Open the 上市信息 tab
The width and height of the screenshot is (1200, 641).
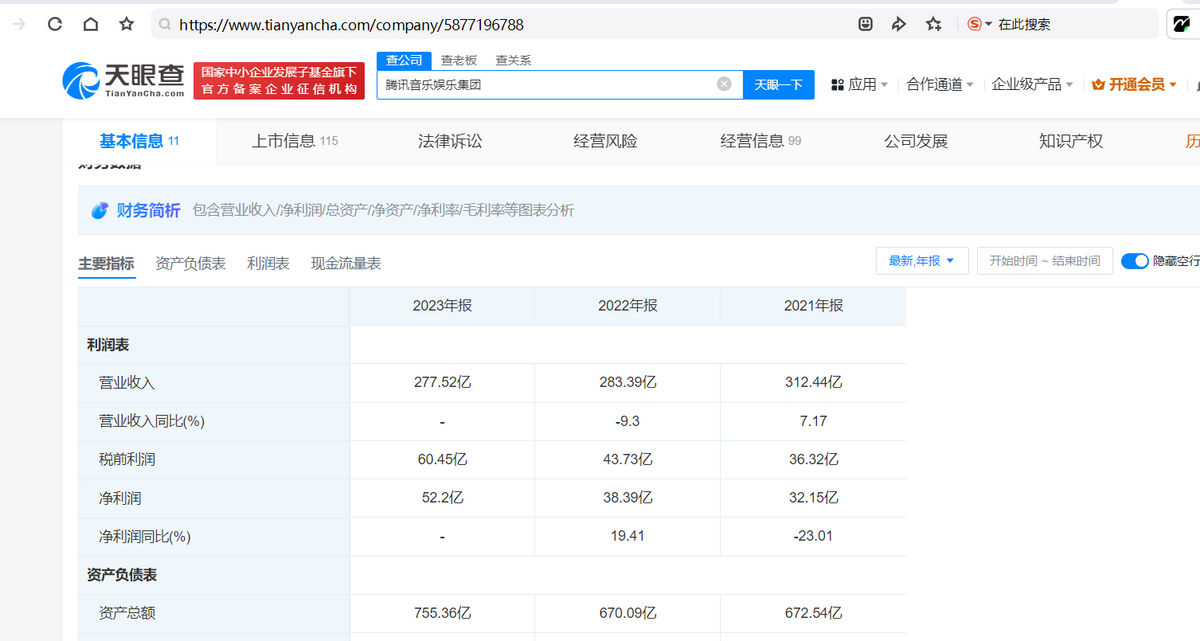point(294,141)
